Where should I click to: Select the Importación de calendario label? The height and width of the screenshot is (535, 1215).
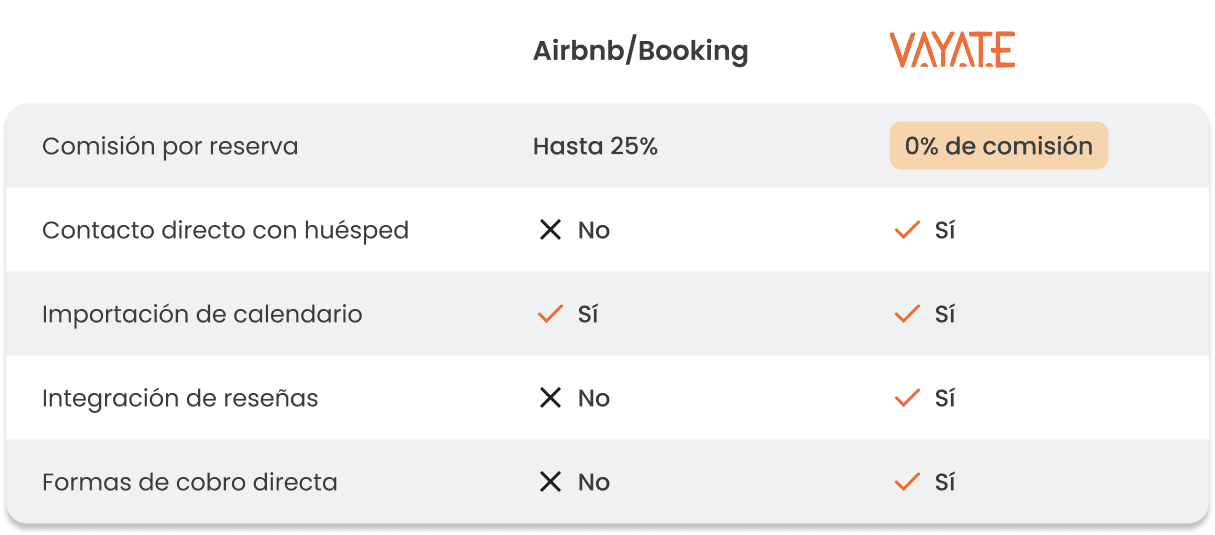coord(202,314)
